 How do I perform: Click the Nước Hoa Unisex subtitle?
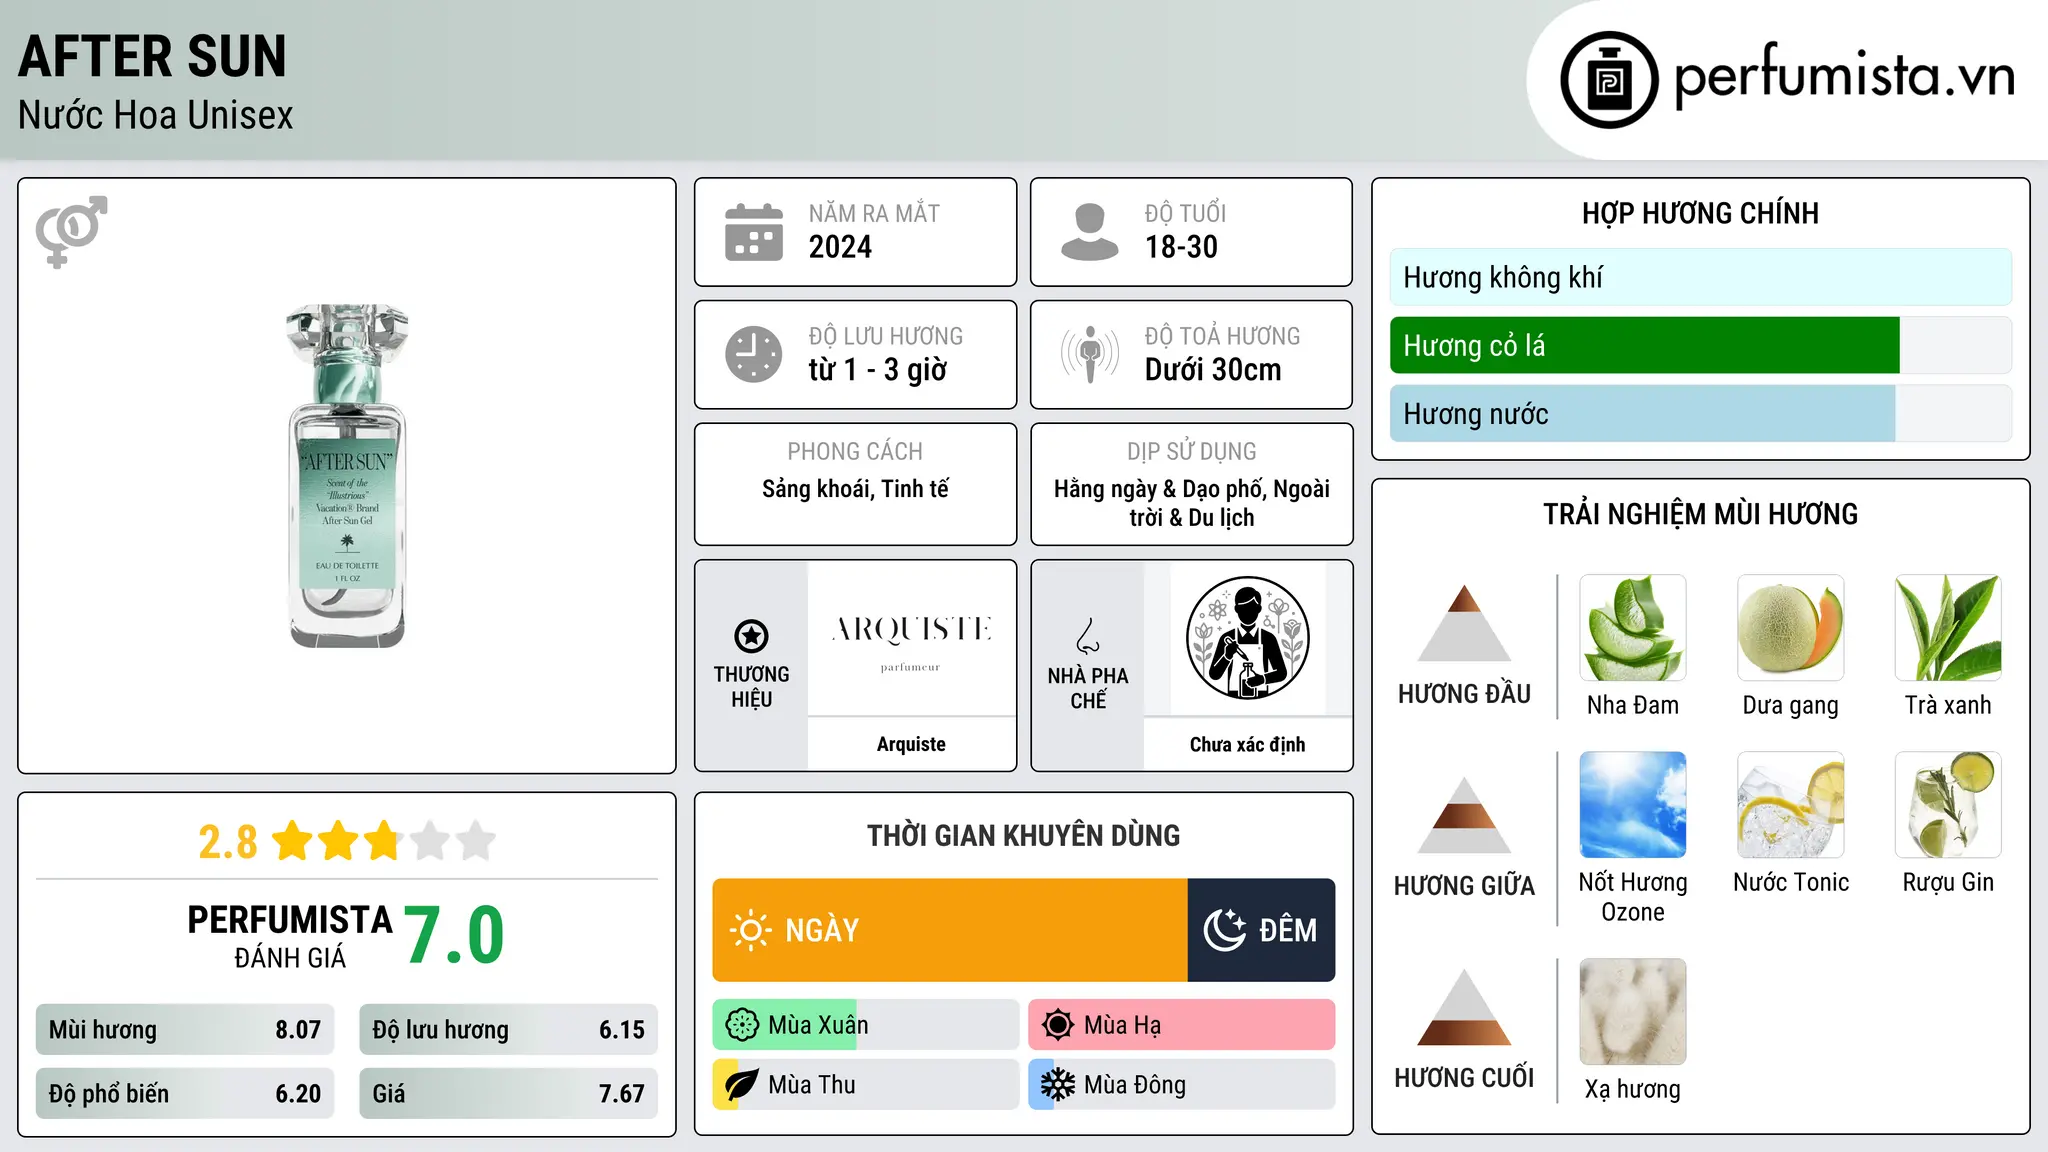156,116
